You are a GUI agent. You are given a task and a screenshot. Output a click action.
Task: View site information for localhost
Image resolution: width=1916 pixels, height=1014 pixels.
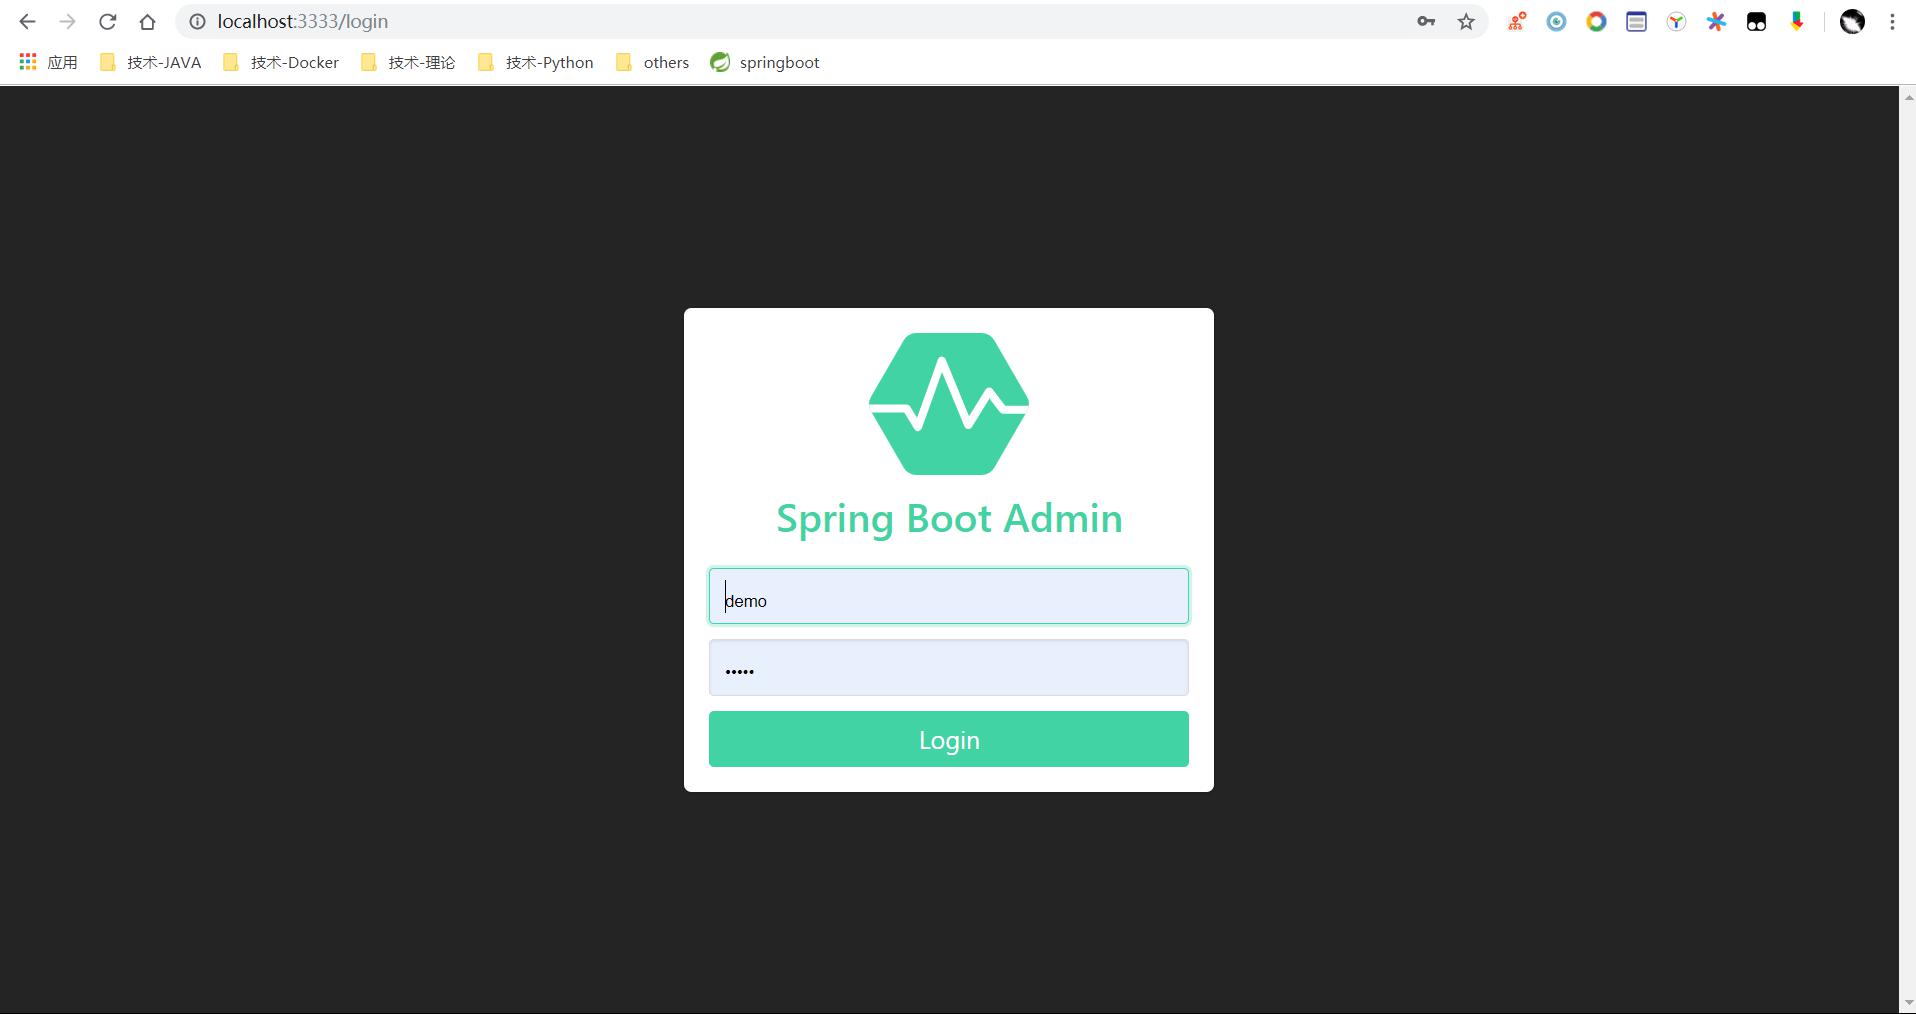[x=197, y=22]
